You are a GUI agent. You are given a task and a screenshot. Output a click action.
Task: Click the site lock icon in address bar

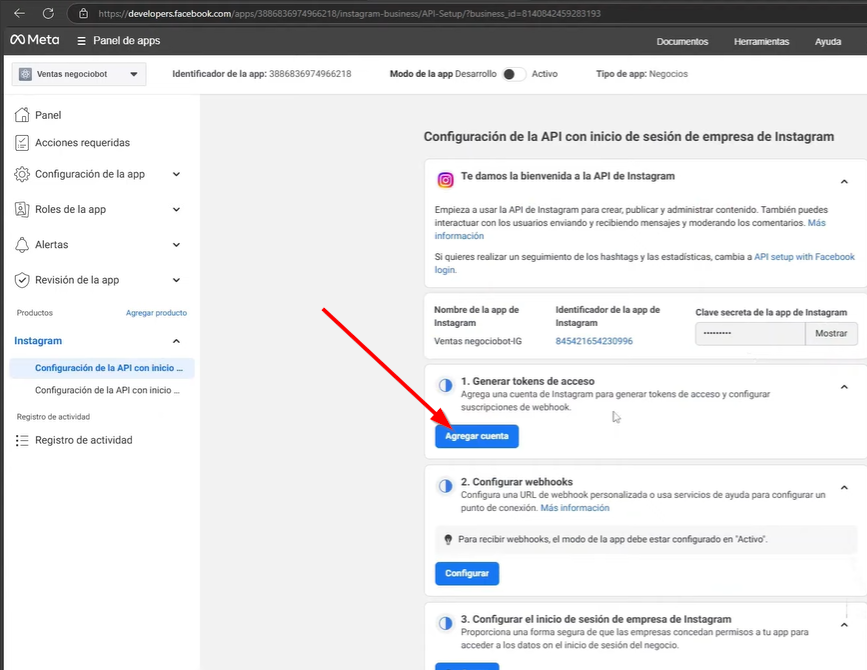click(x=83, y=13)
